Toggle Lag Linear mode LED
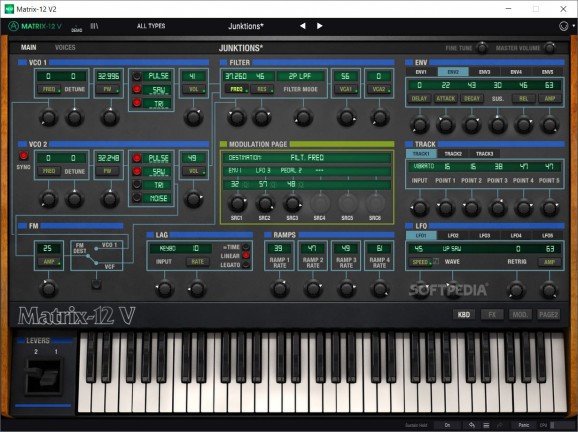Image resolution: width=578 pixels, height=432 pixels. 246,255
